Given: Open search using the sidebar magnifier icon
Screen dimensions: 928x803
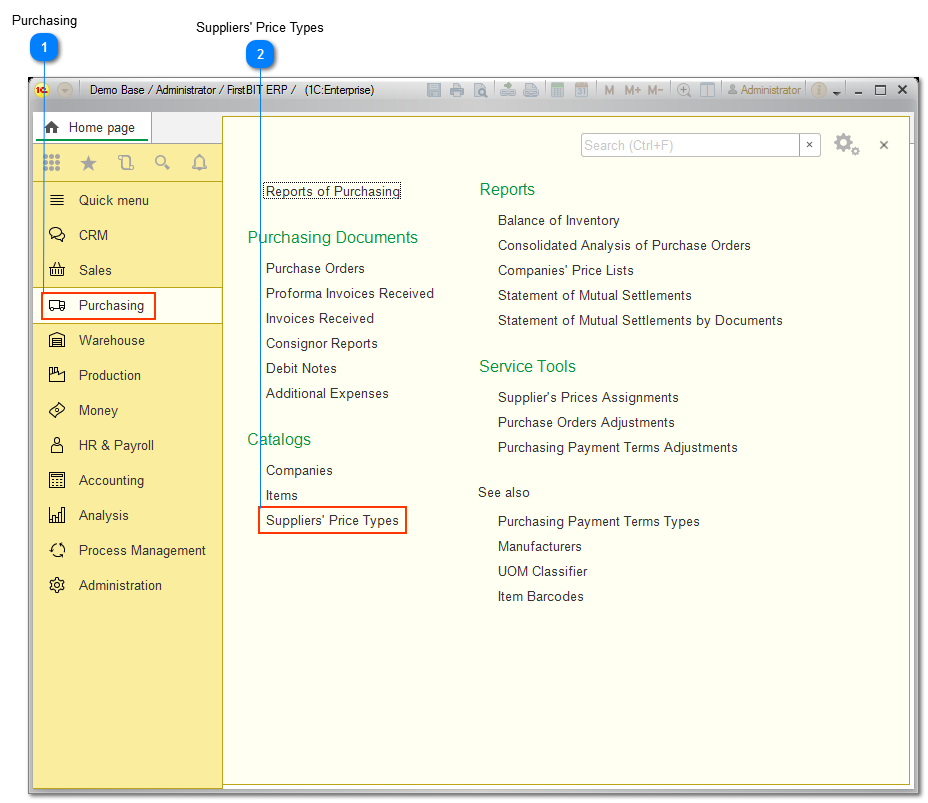Looking at the screenshot, I should tap(162, 162).
